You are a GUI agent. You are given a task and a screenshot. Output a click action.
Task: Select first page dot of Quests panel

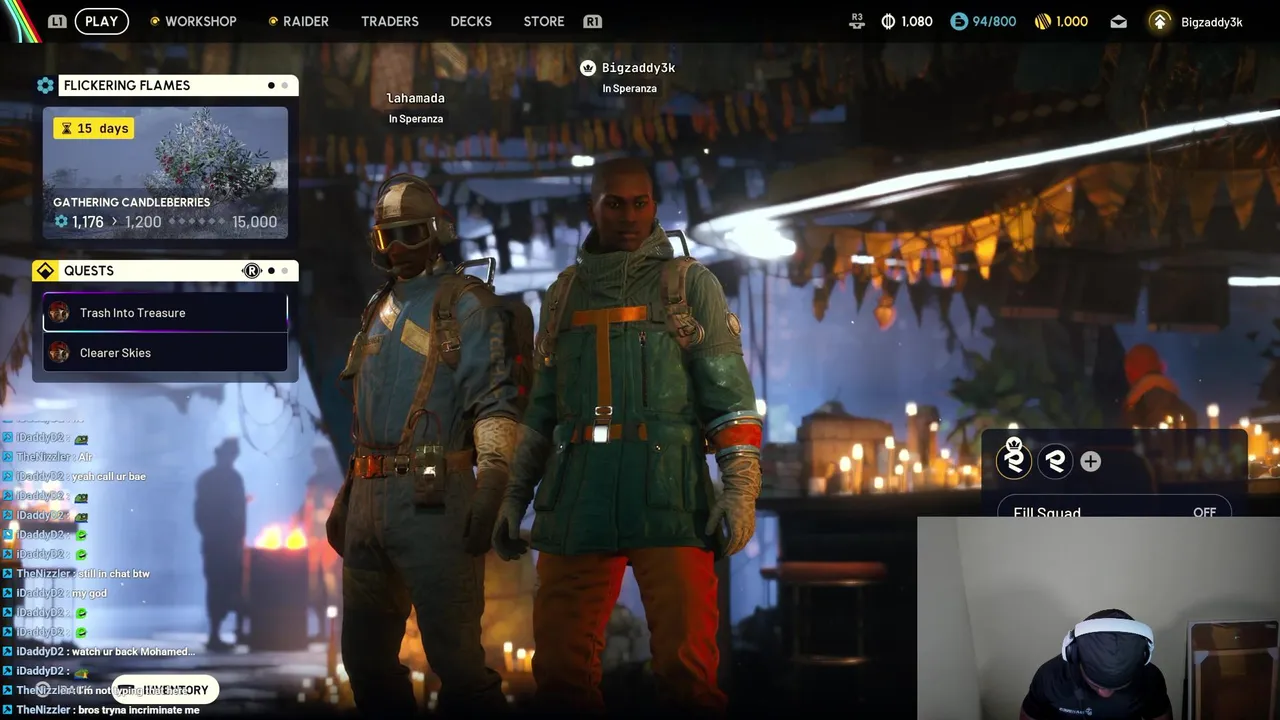coord(271,271)
